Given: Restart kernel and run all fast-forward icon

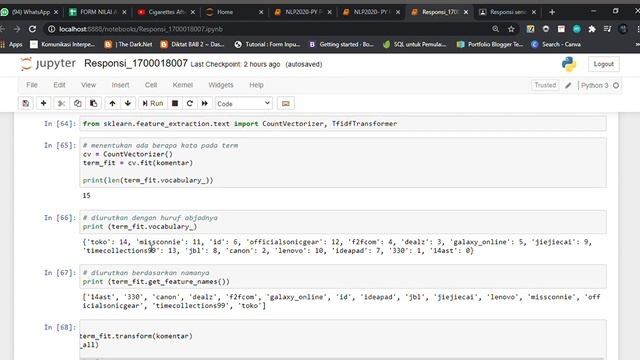Looking at the screenshot, I should pos(205,104).
